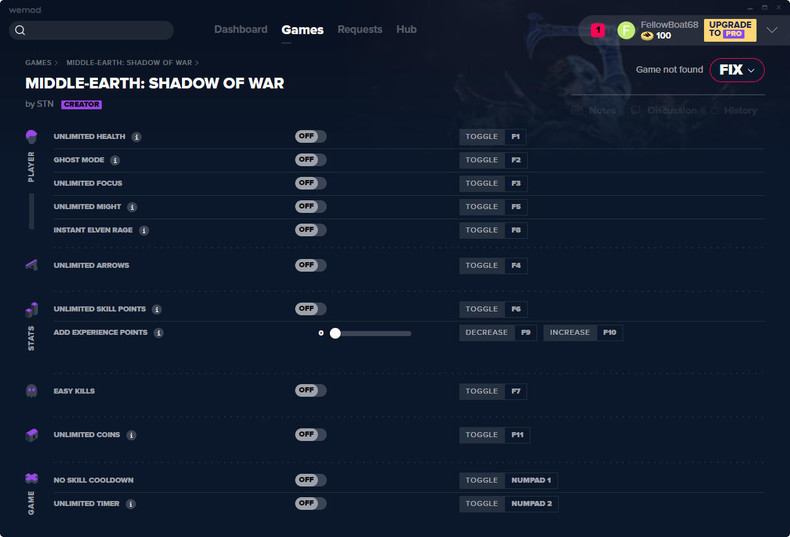
Task: Click info icon next to Instant Elven Rage
Action: point(144,230)
